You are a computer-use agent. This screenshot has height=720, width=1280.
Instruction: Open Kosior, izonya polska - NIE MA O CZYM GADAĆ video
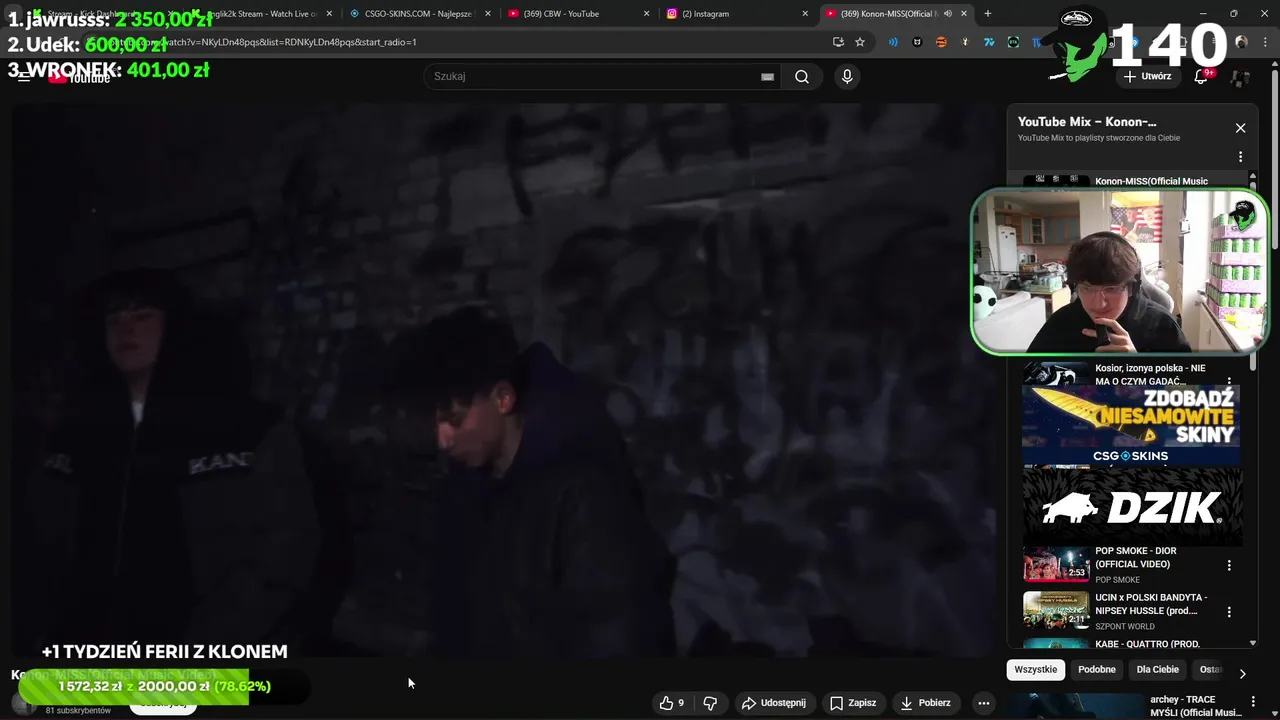click(1150, 374)
